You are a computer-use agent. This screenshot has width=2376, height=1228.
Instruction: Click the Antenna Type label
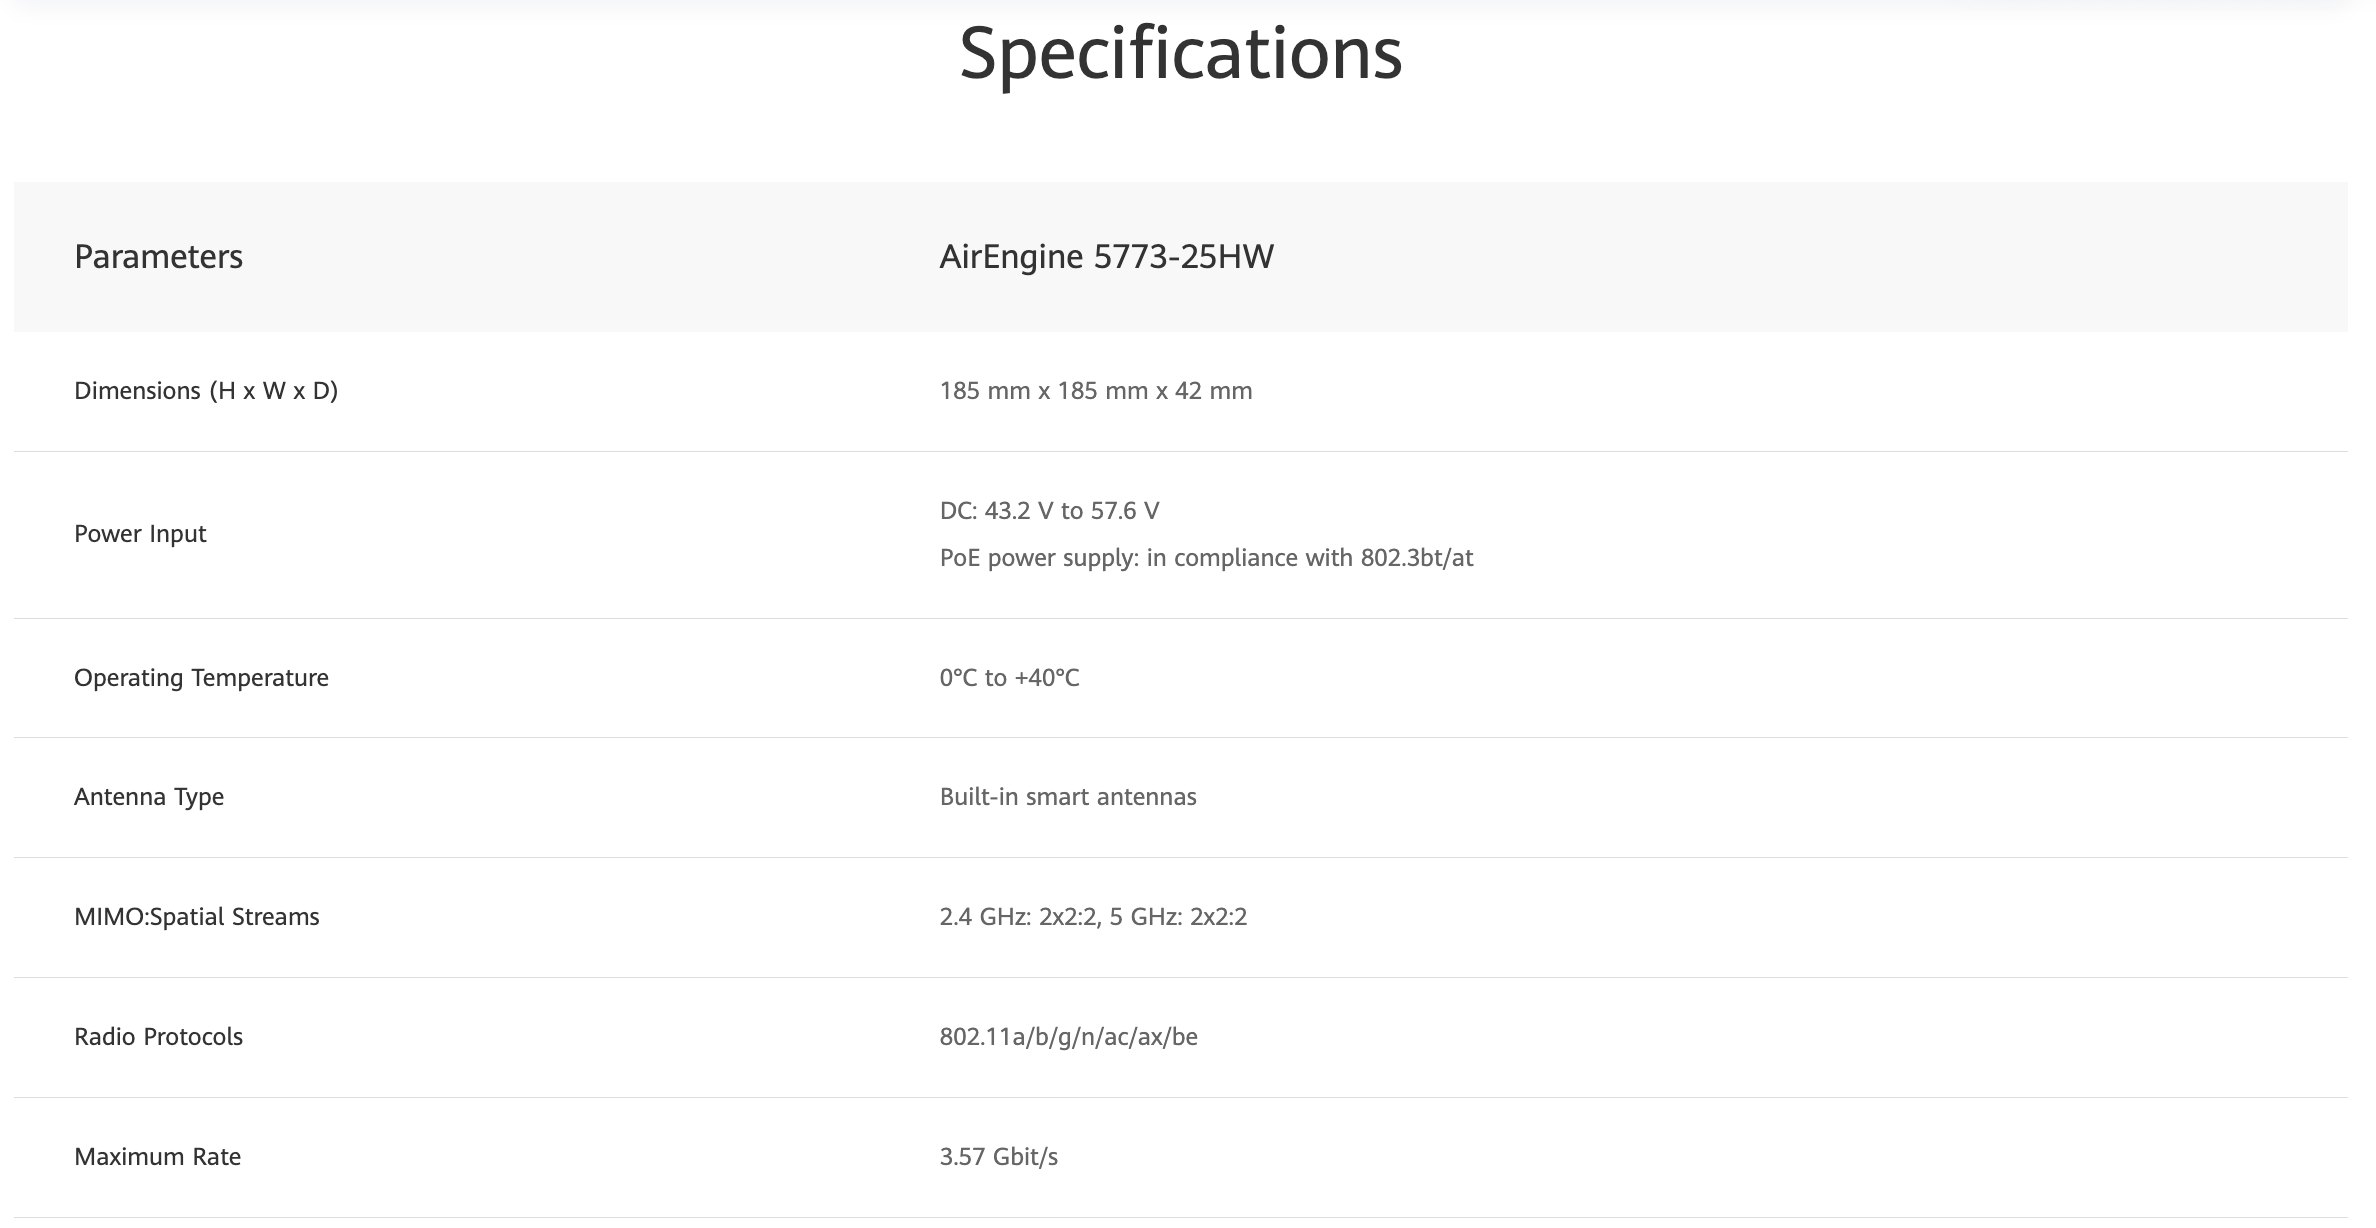click(149, 797)
